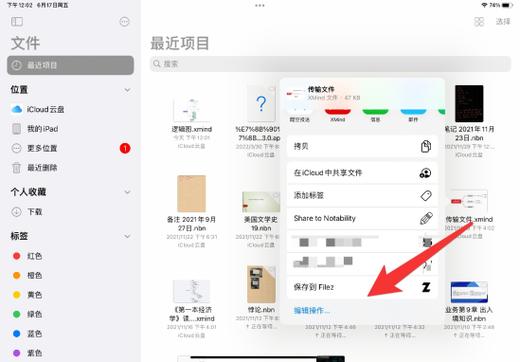Tap the 选择 button
The width and height of the screenshot is (520, 362).
pyautogui.click(x=503, y=22)
